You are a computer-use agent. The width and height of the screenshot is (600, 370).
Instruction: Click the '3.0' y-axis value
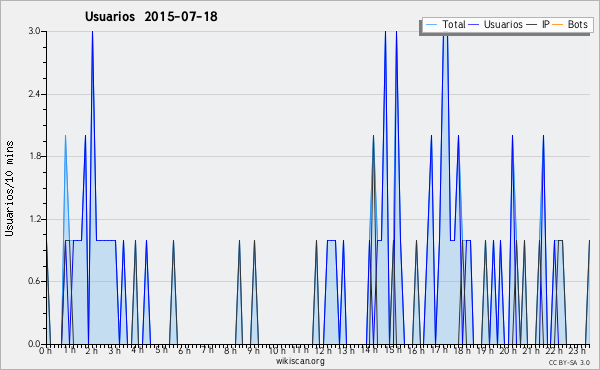pos(34,31)
